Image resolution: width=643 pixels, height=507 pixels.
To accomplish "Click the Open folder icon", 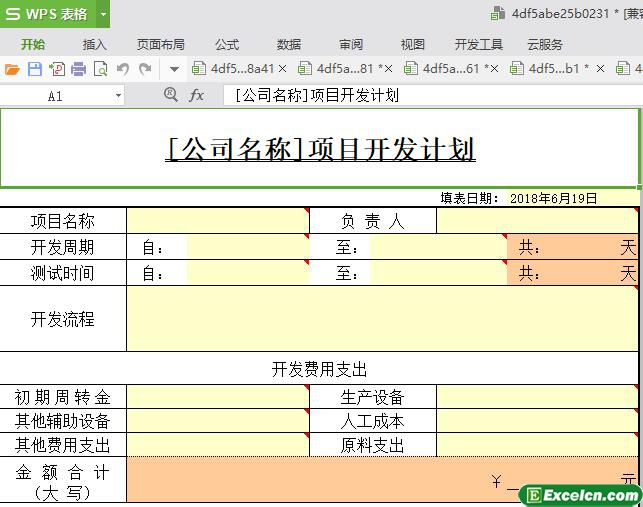I will click(12, 69).
